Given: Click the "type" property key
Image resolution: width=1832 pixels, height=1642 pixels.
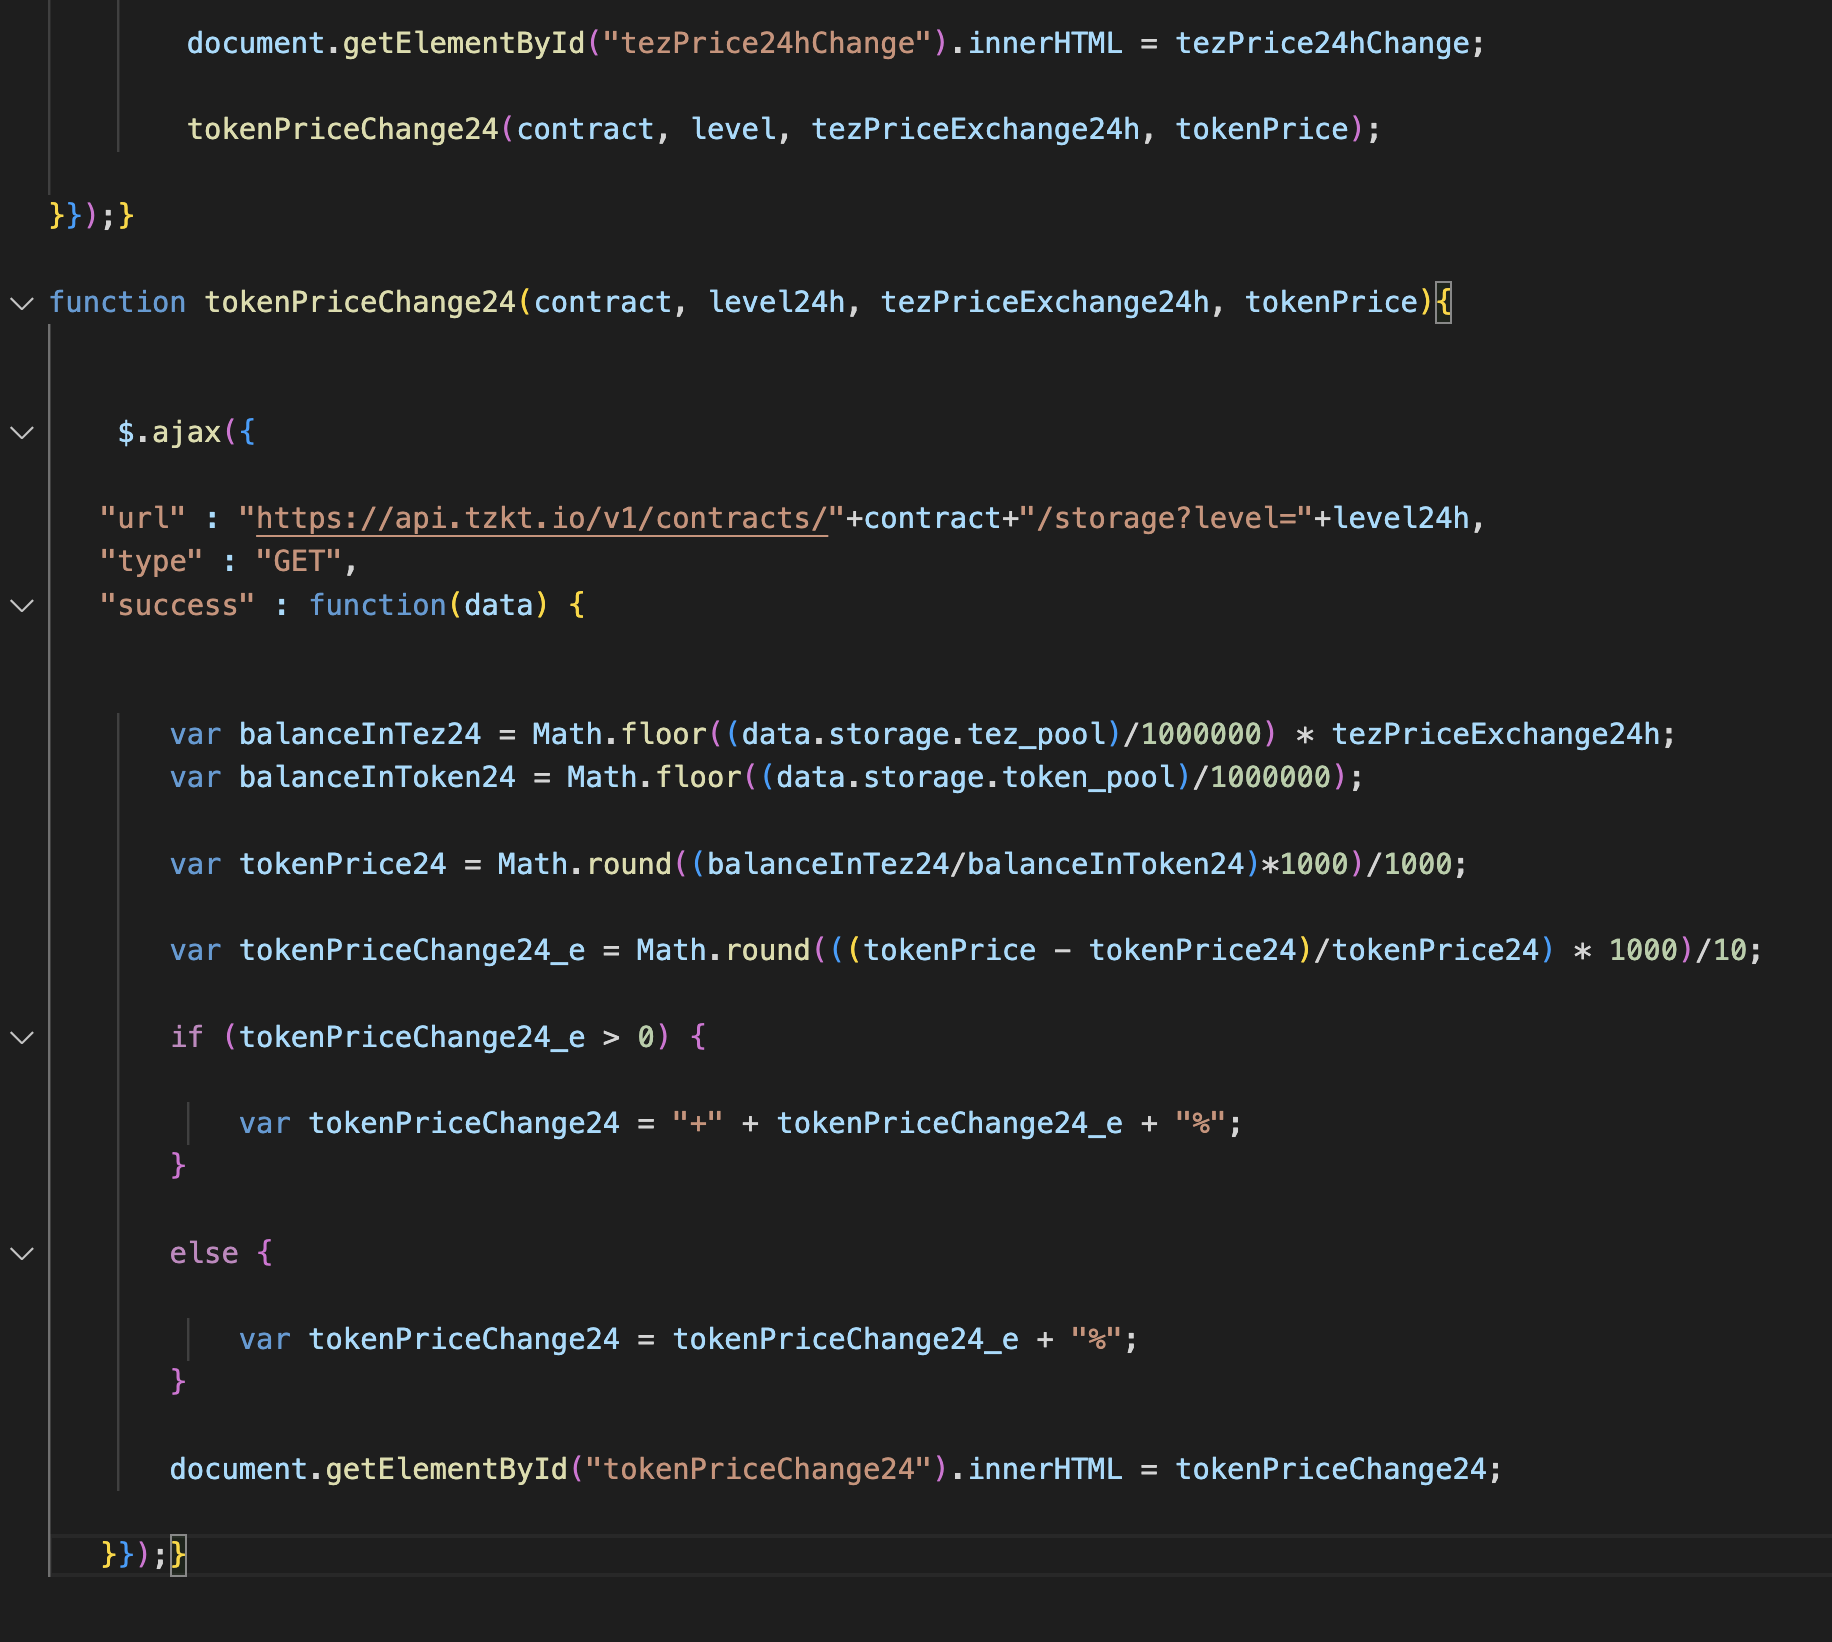Looking at the screenshot, I should click(150, 562).
